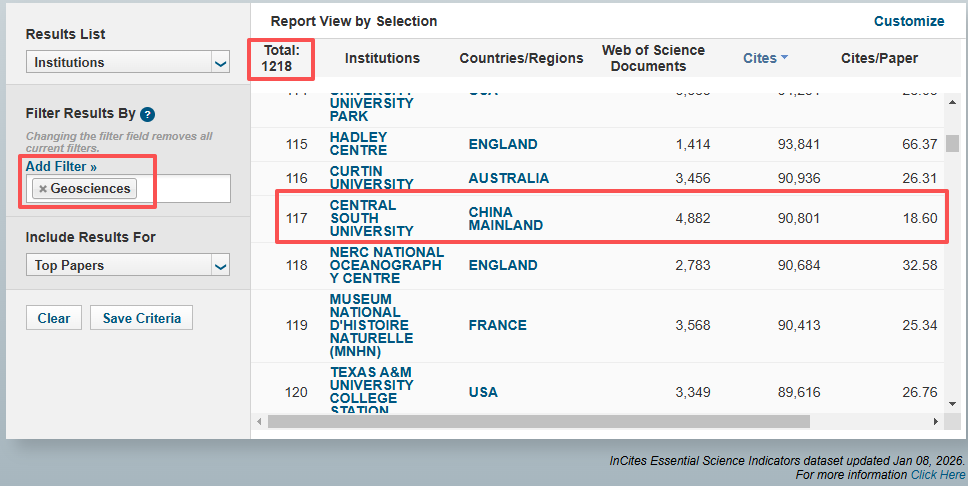Screen dimensions: 968x486
Task: Open the Central South University link
Action: (363, 218)
